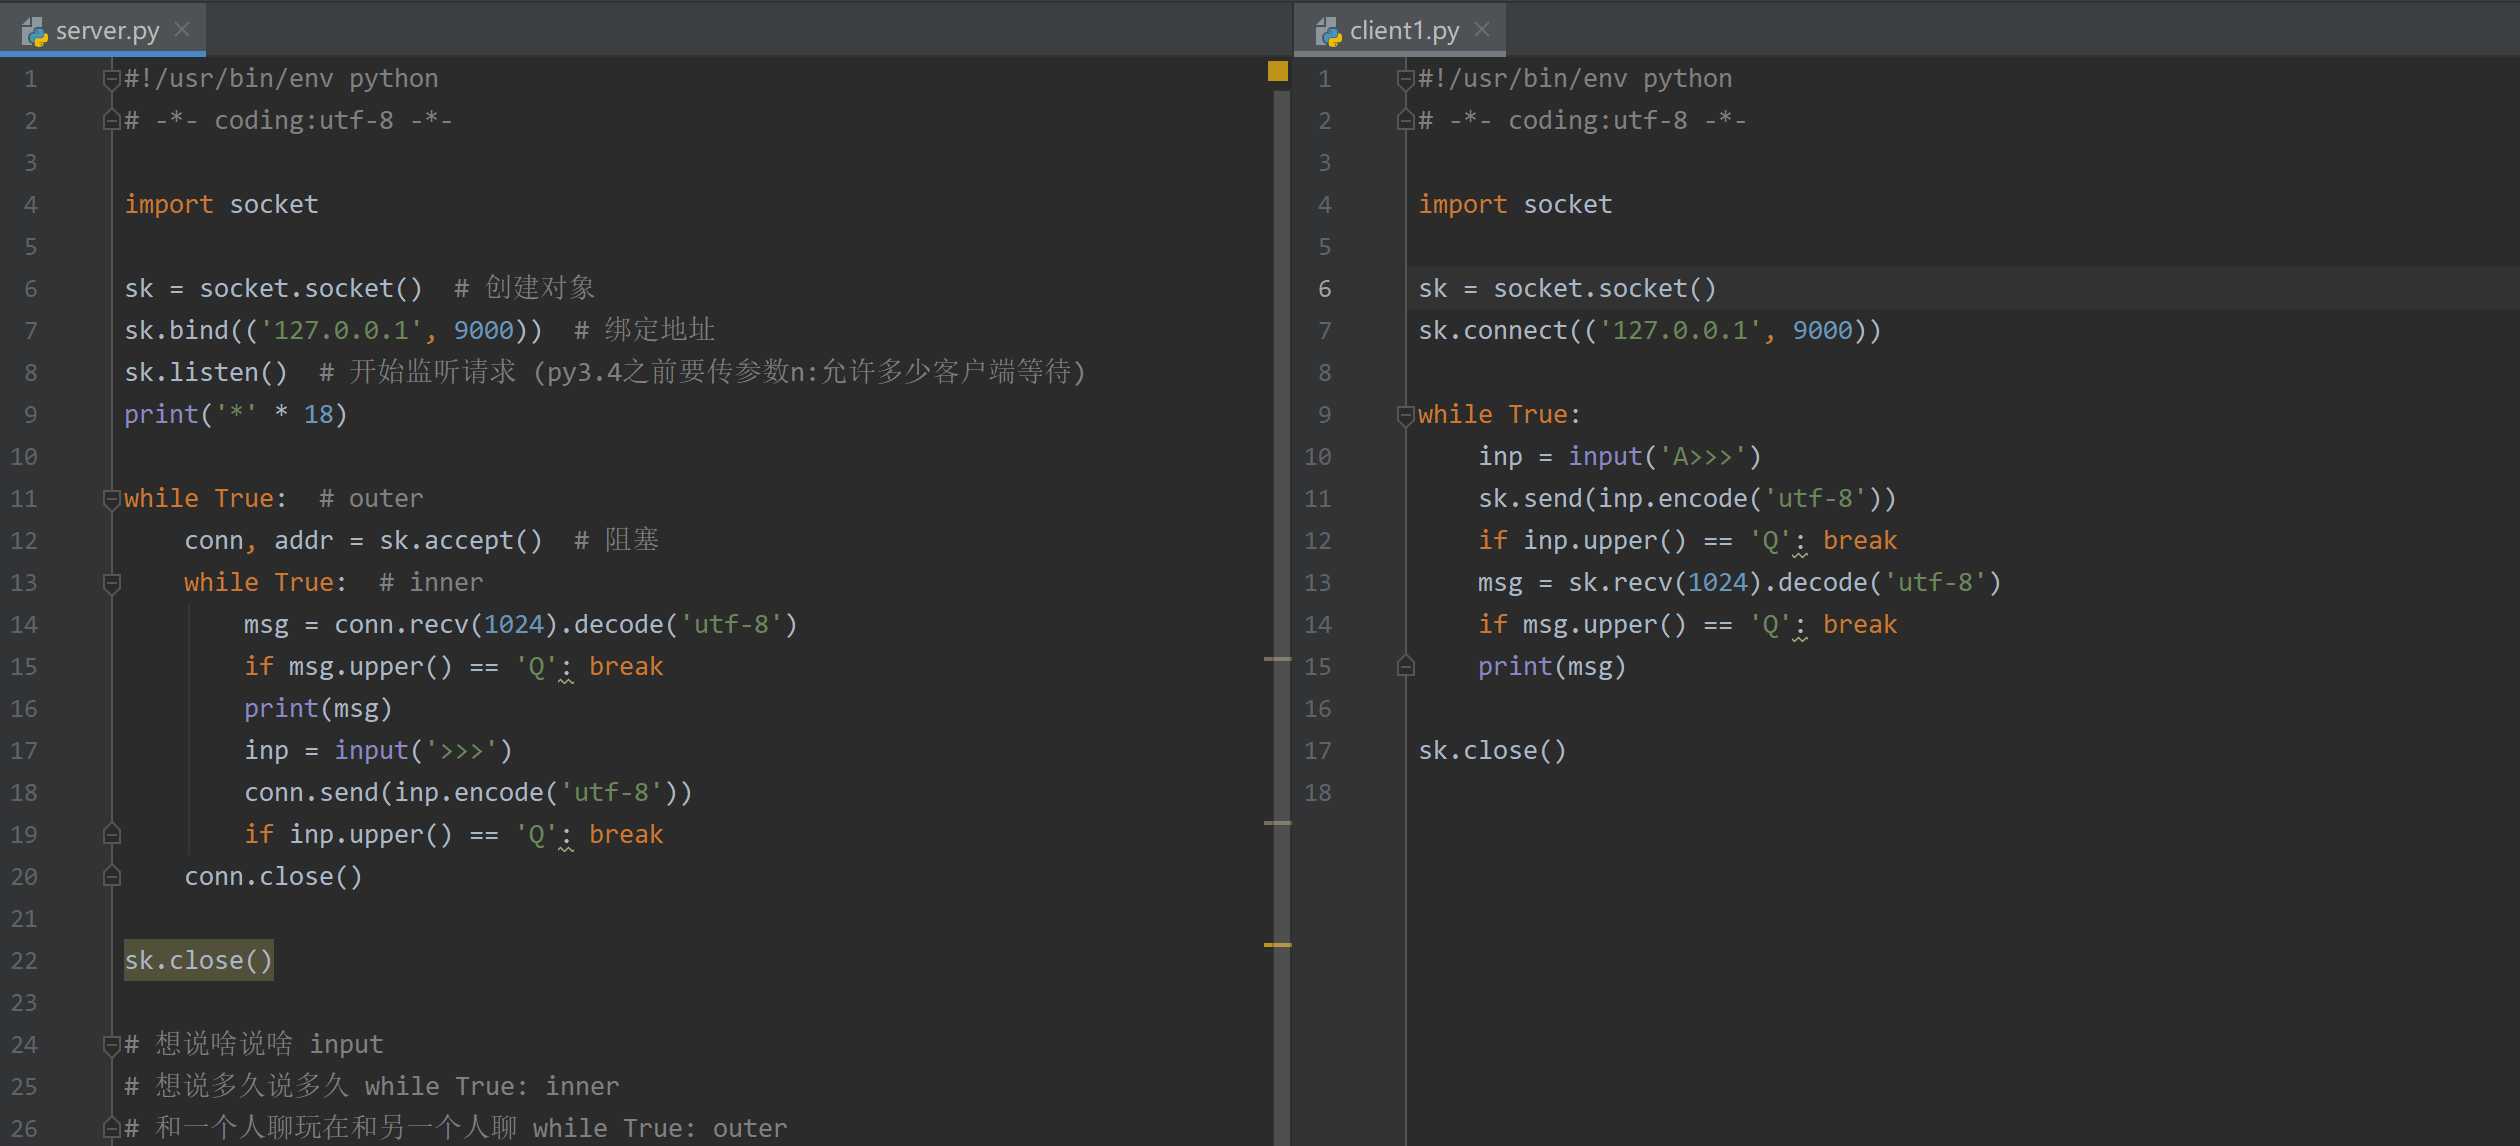
Task: Close the client1.py tab
Action: click(1482, 30)
